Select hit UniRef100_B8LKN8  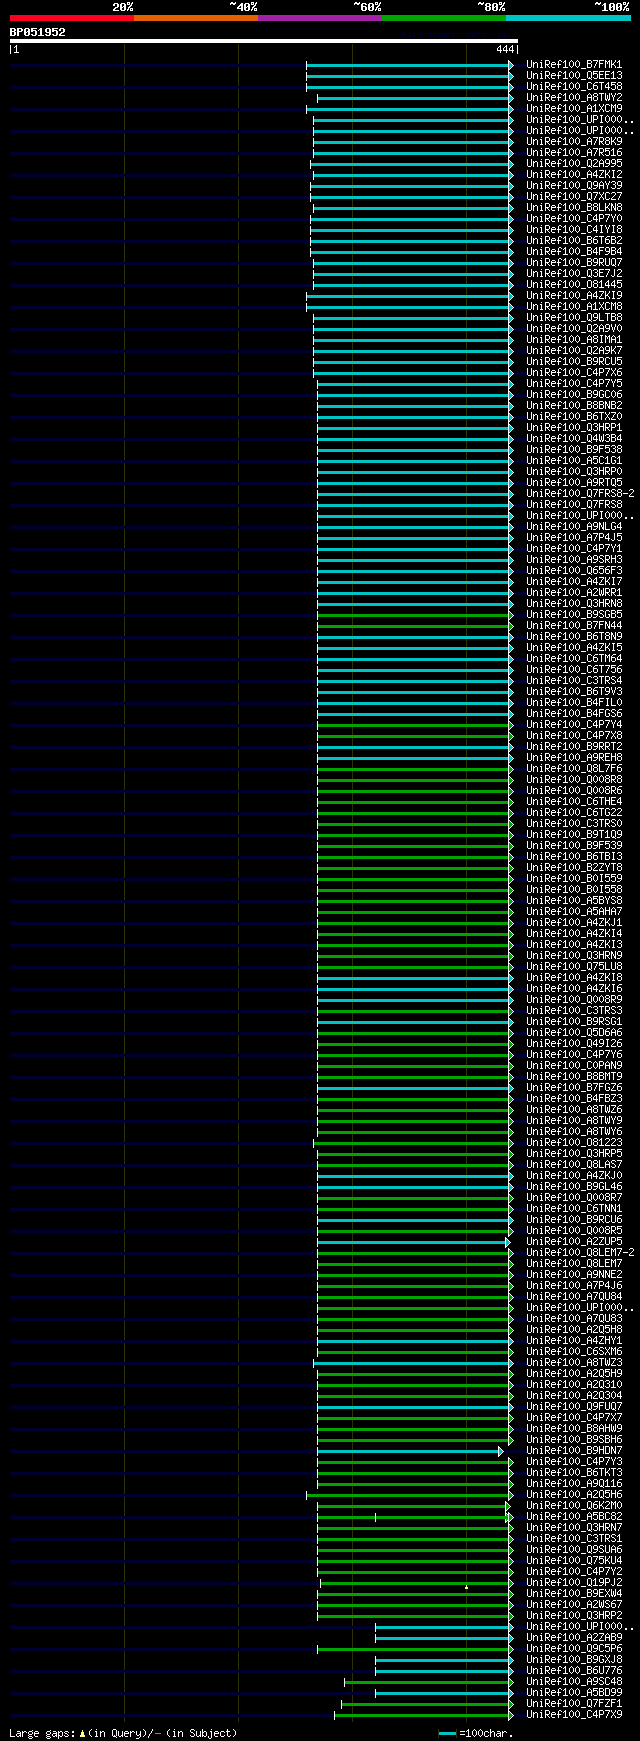[574, 208]
